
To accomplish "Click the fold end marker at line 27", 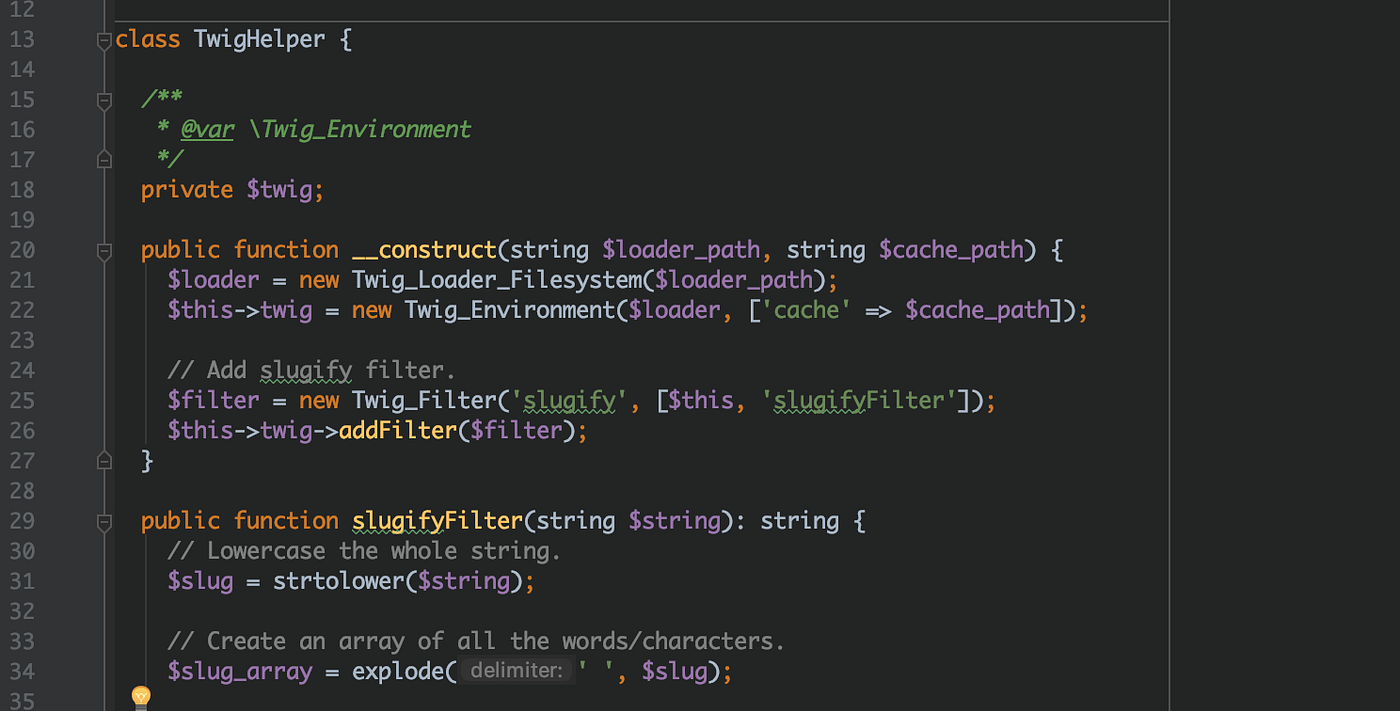I will (103, 460).
